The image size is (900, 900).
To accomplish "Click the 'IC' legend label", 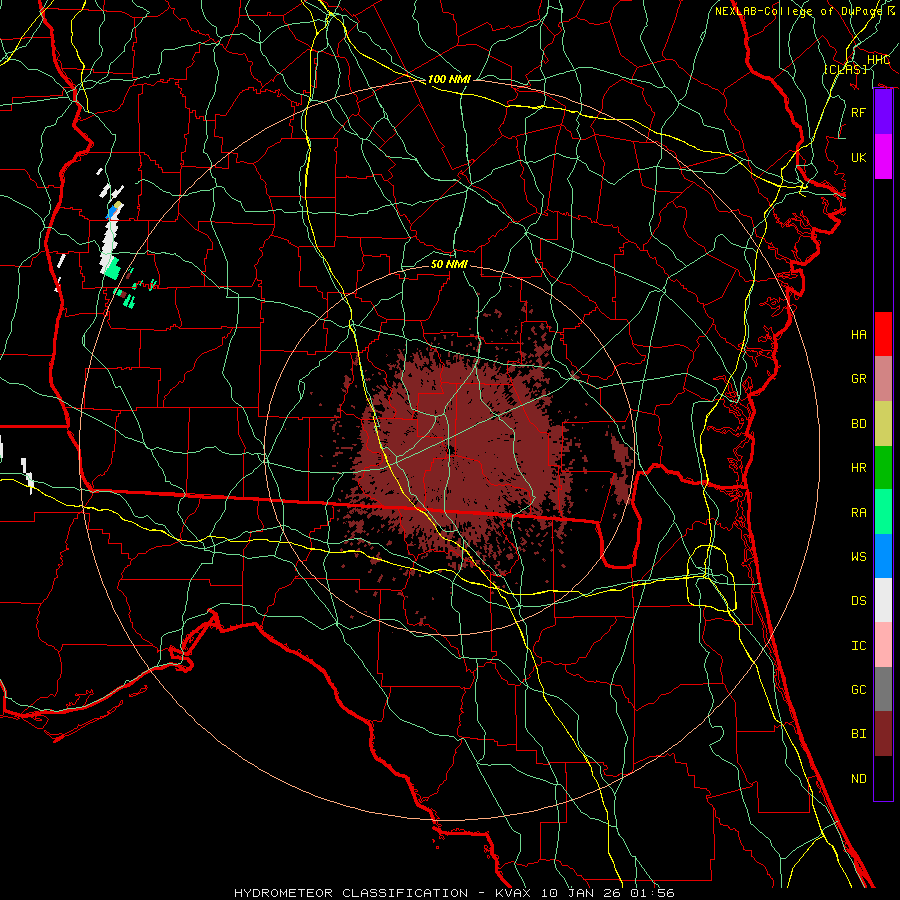I will 859,646.
